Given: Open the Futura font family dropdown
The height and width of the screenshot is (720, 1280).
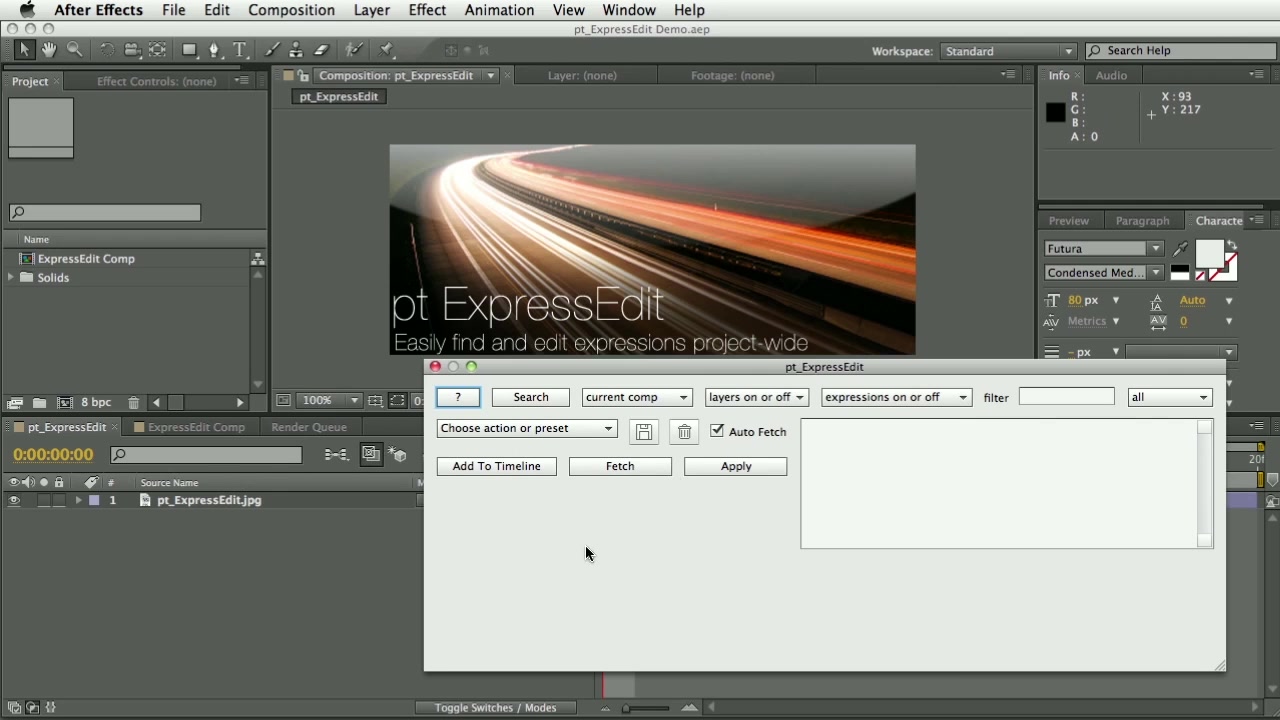Looking at the screenshot, I should point(1104,248).
